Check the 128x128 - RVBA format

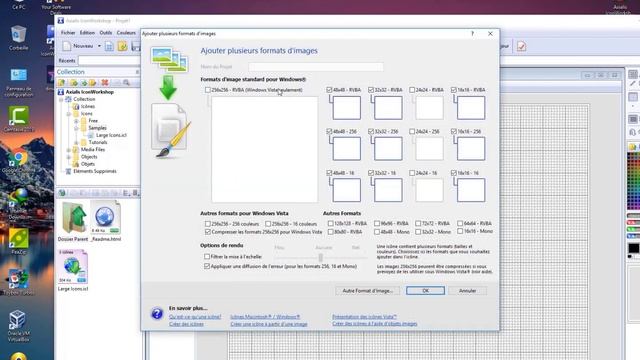pos(331,223)
